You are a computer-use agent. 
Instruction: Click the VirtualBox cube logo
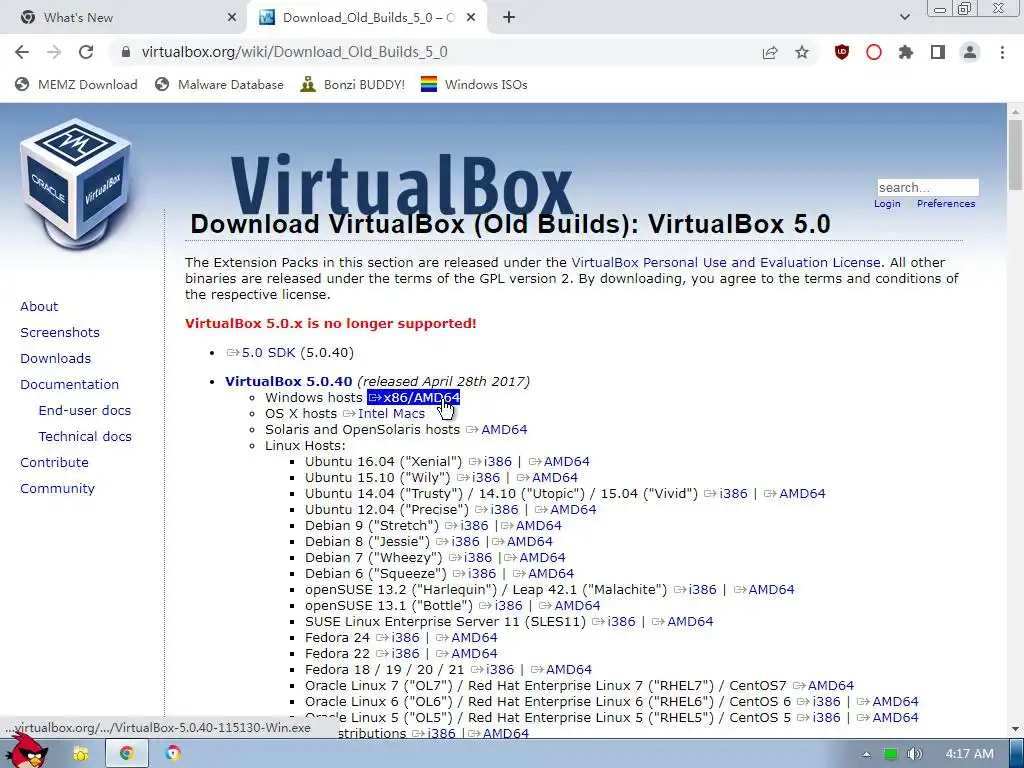[x=76, y=184]
